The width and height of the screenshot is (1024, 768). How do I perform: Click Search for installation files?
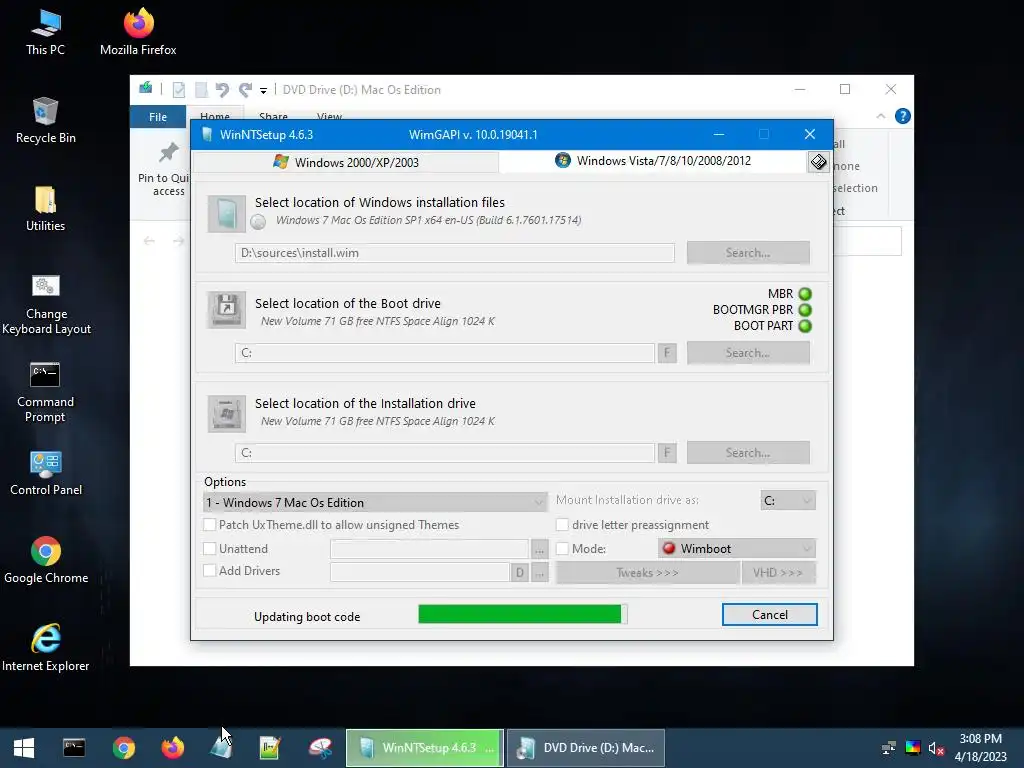tap(748, 253)
